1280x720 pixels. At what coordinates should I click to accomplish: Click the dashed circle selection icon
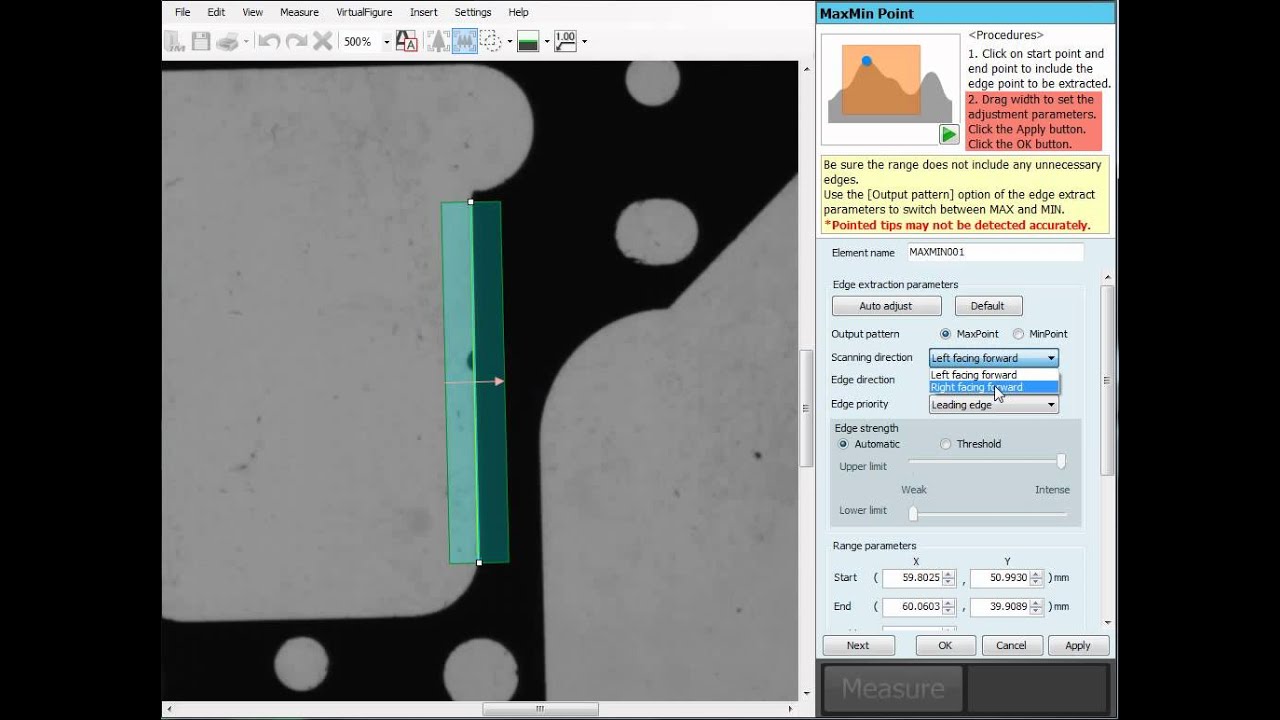(490, 41)
